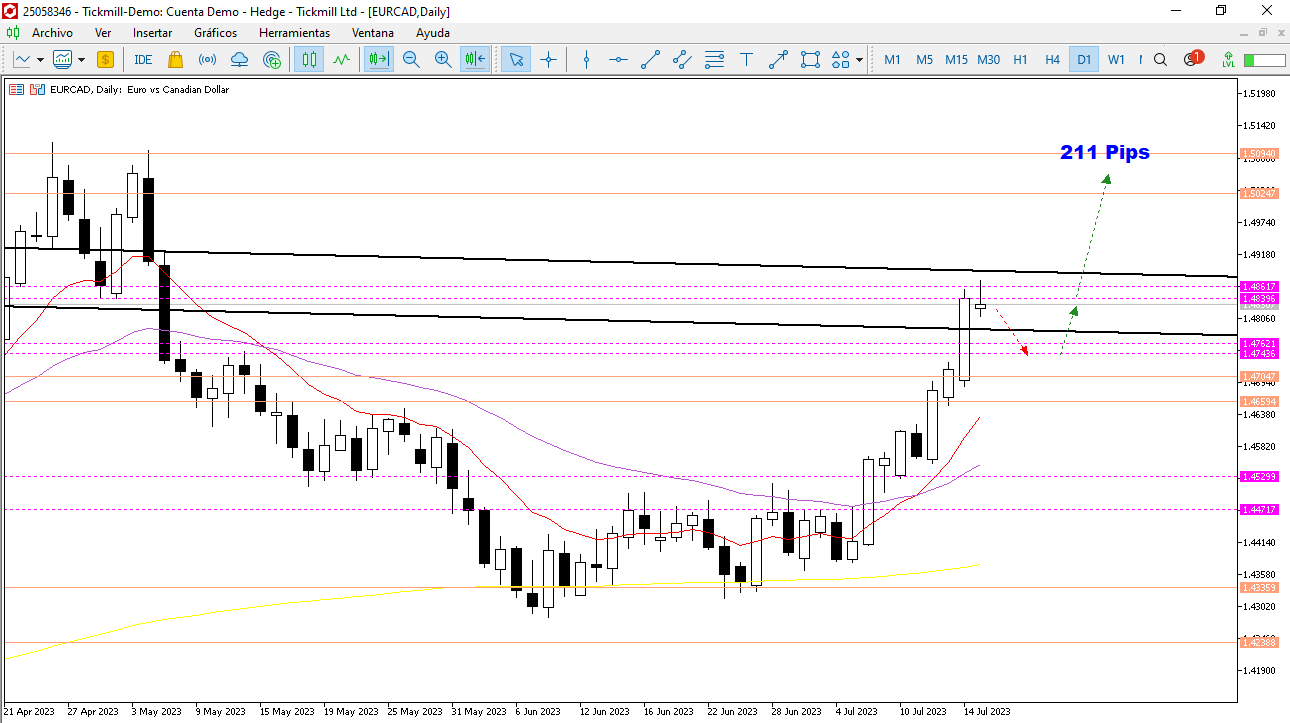This screenshot has width=1290, height=723.
Task: Select the vertical line tool
Action: pos(586,59)
